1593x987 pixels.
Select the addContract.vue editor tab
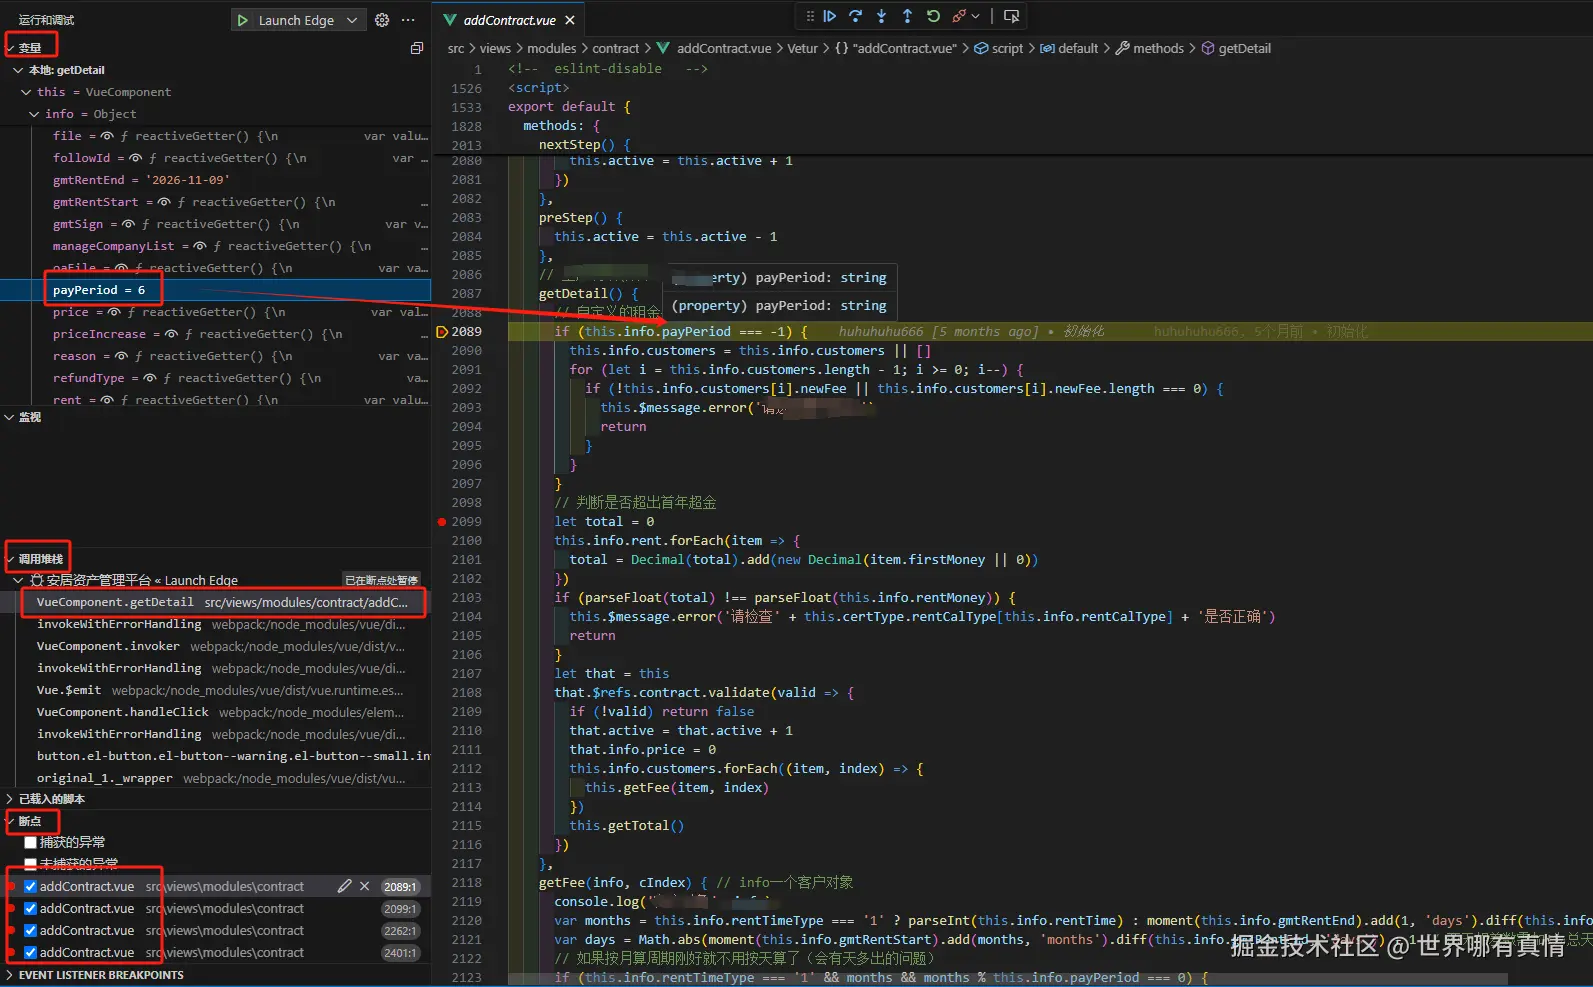tap(509, 20)
